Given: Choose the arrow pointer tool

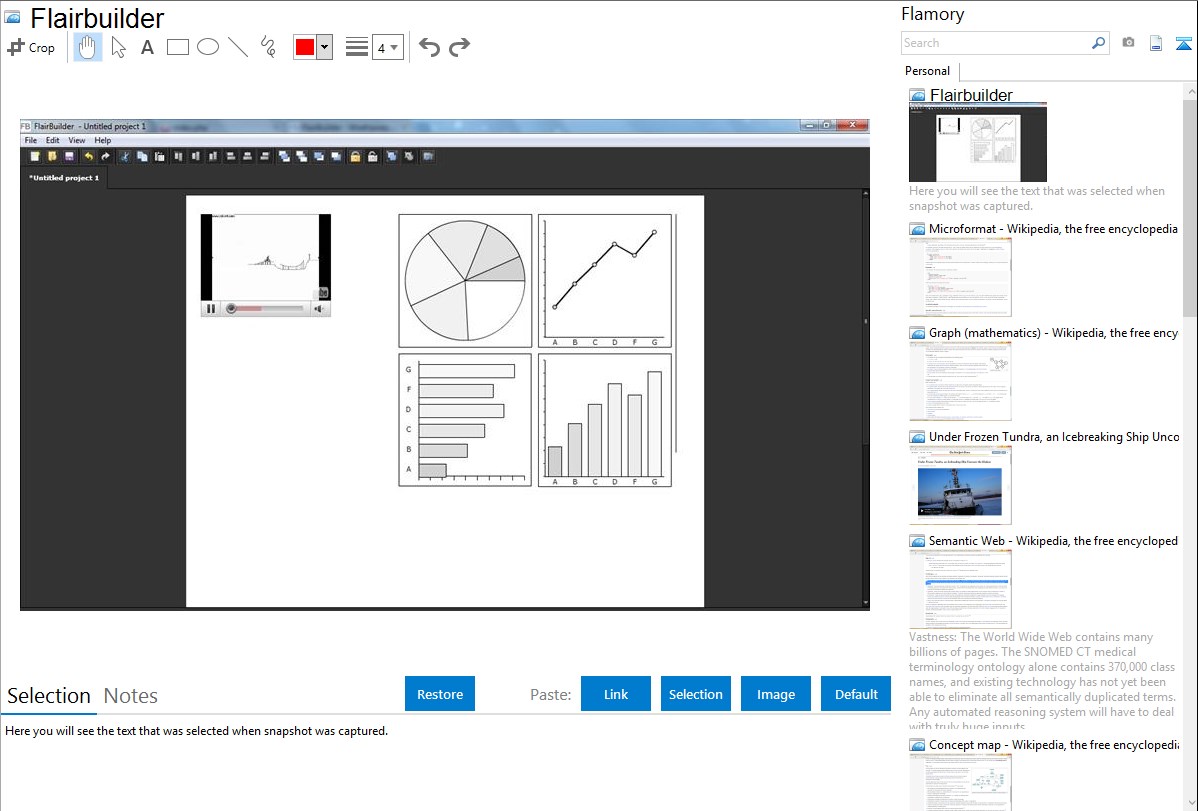Looking at the screenshot, I should tap(118, 47).
